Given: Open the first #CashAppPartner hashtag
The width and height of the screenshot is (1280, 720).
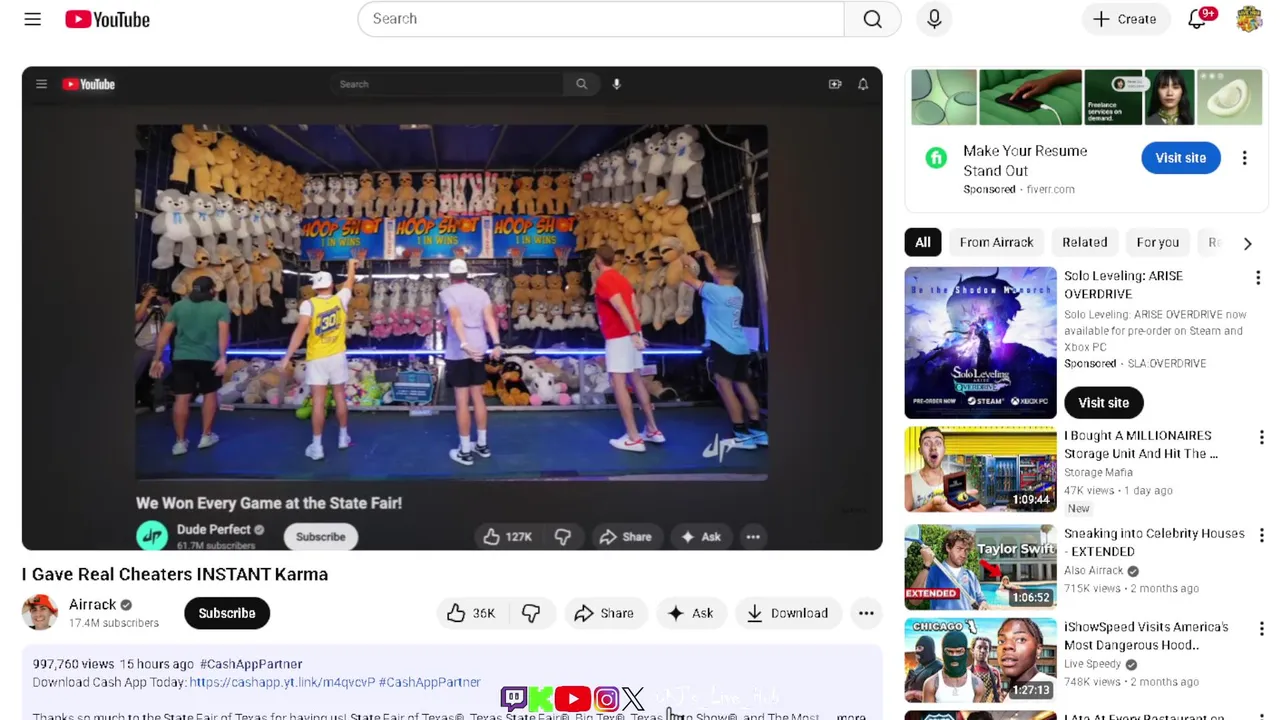Looking at the screenshot, I should click(x=251, y=664).
